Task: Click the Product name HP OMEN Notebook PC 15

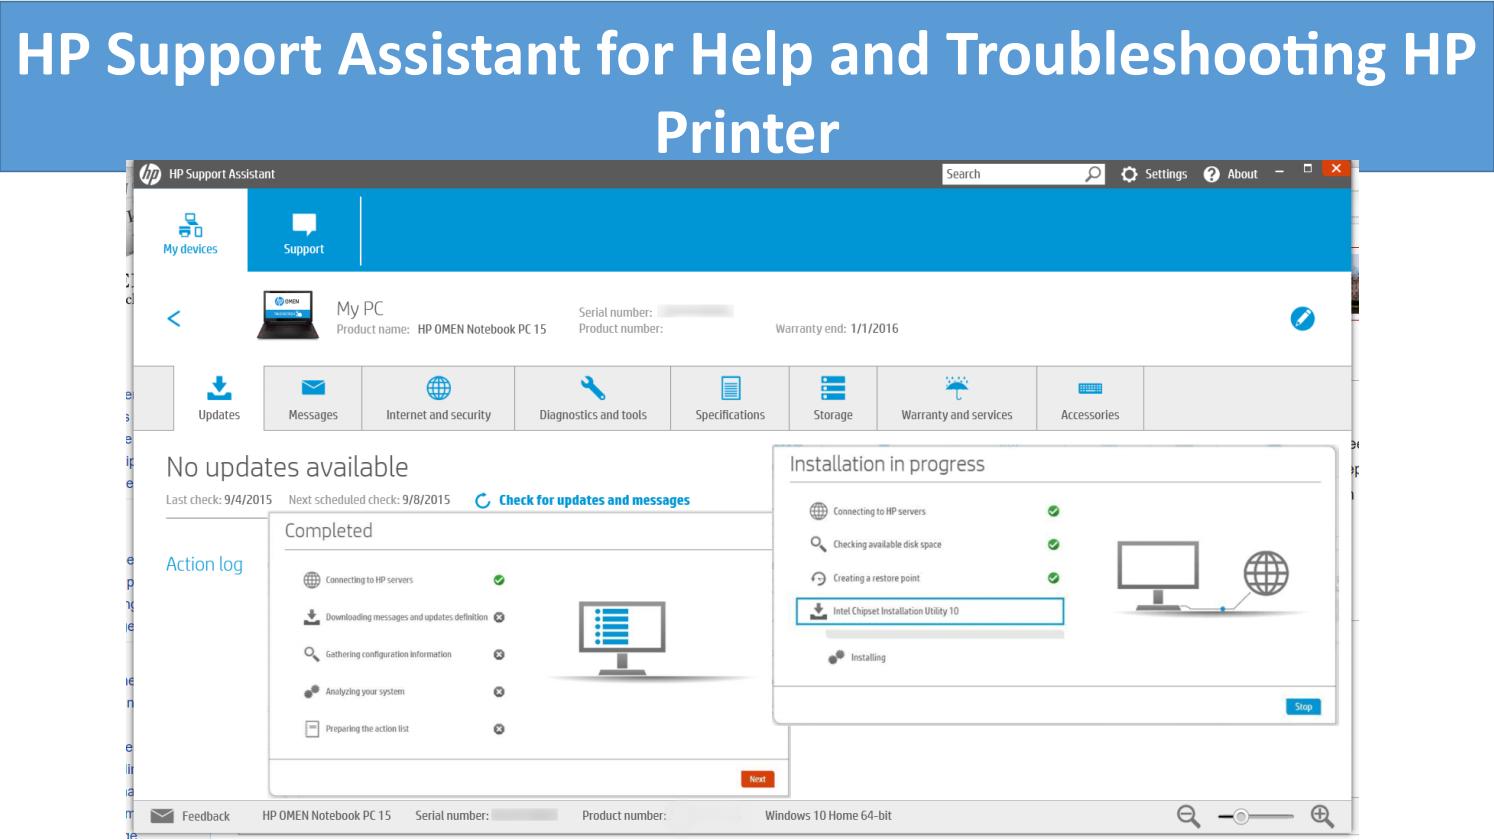Action: [441, 329]
